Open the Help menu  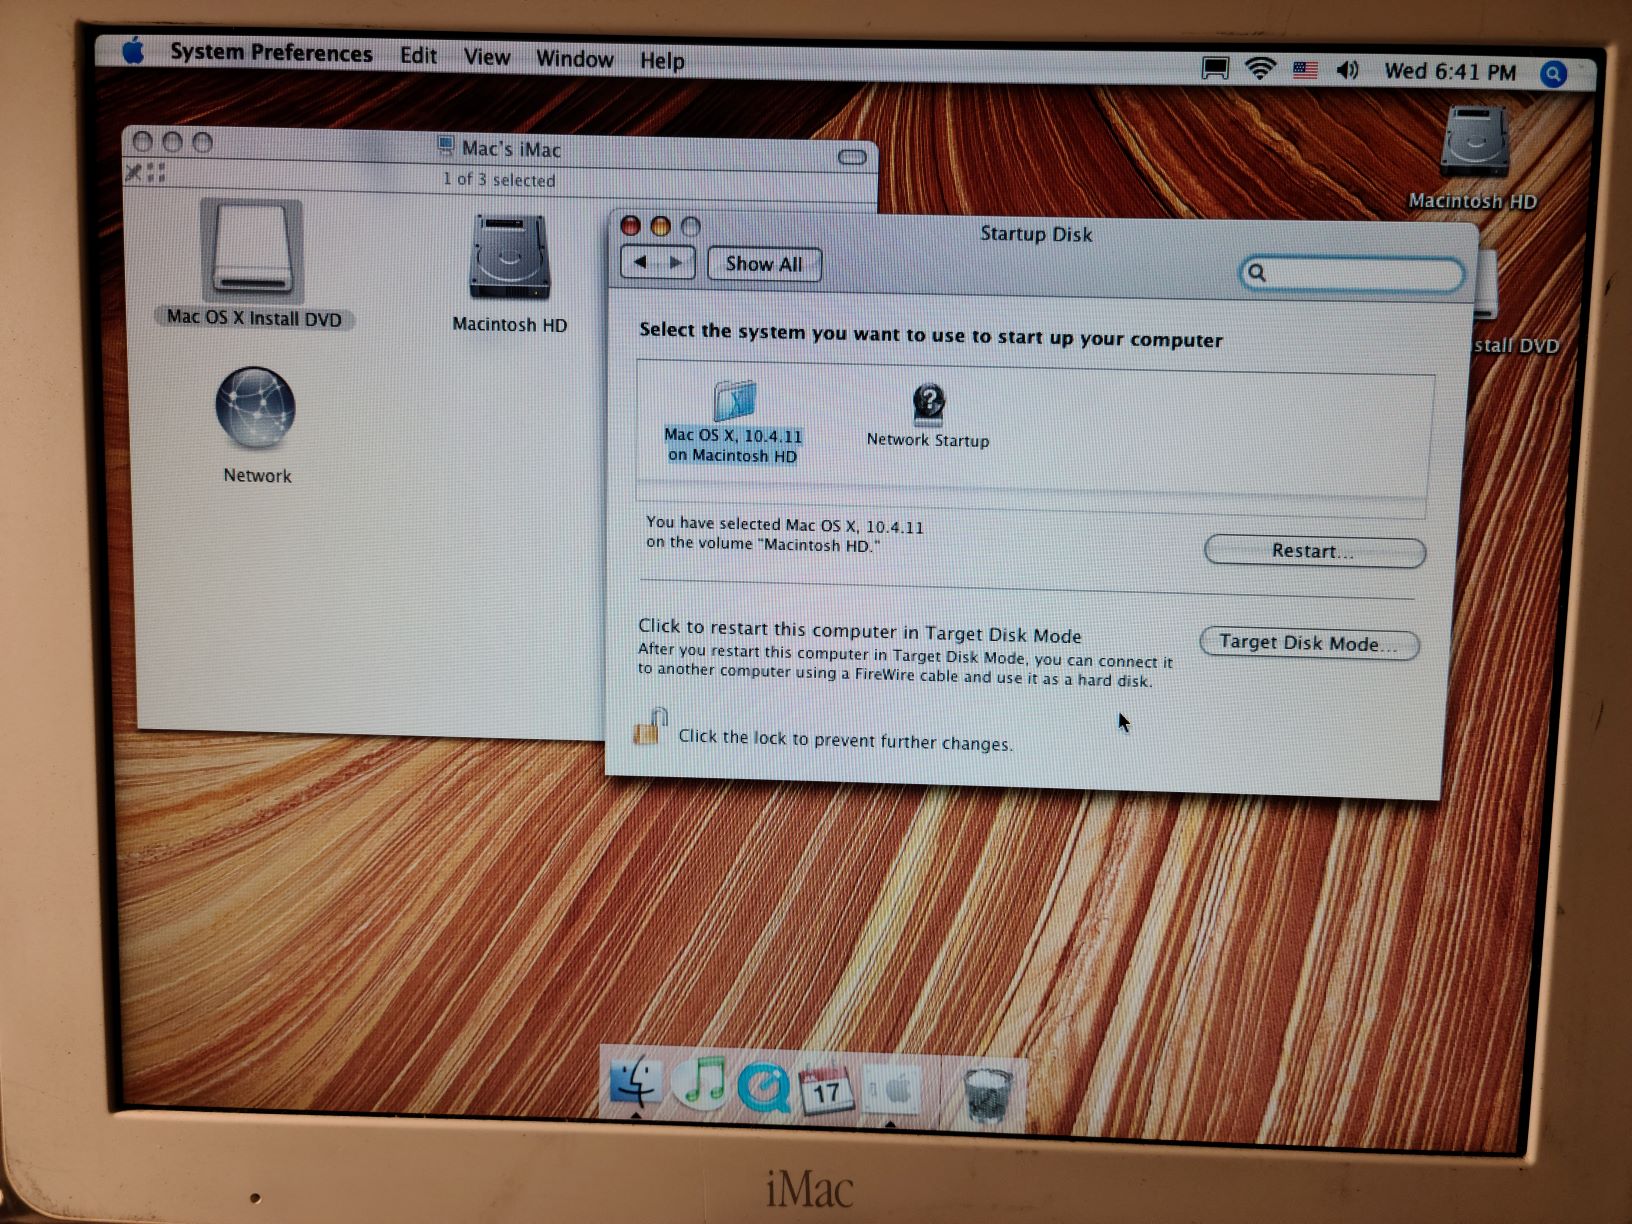(x=662, y=61)
